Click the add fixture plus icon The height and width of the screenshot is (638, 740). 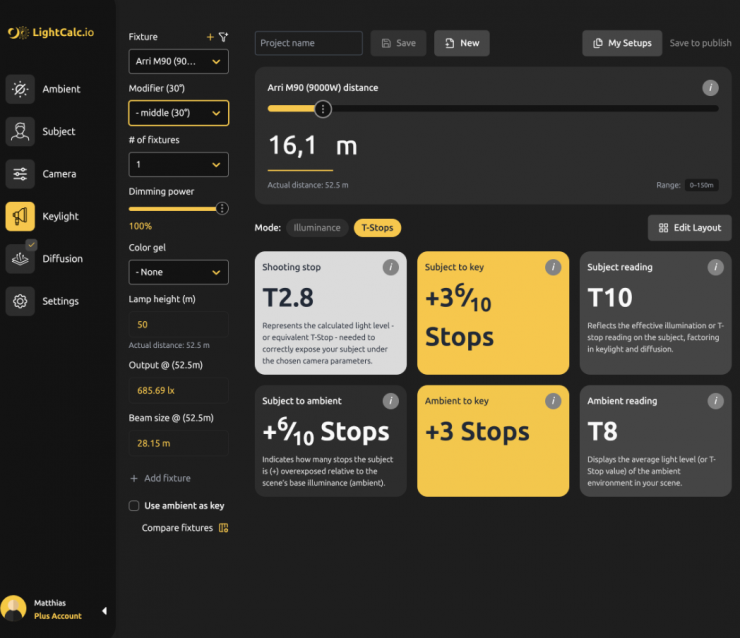pyautogui.click(x=210, y=37)
